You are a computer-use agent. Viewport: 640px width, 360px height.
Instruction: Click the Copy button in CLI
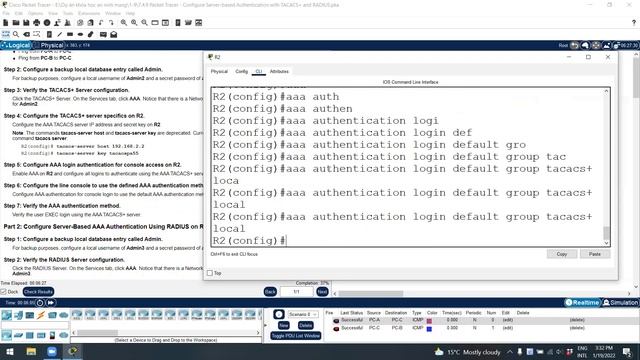562,254
